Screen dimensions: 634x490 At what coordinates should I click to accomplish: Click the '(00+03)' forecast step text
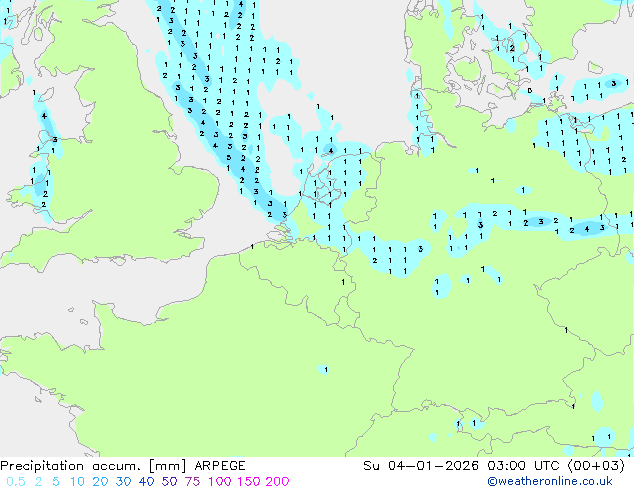click(597, 466)
